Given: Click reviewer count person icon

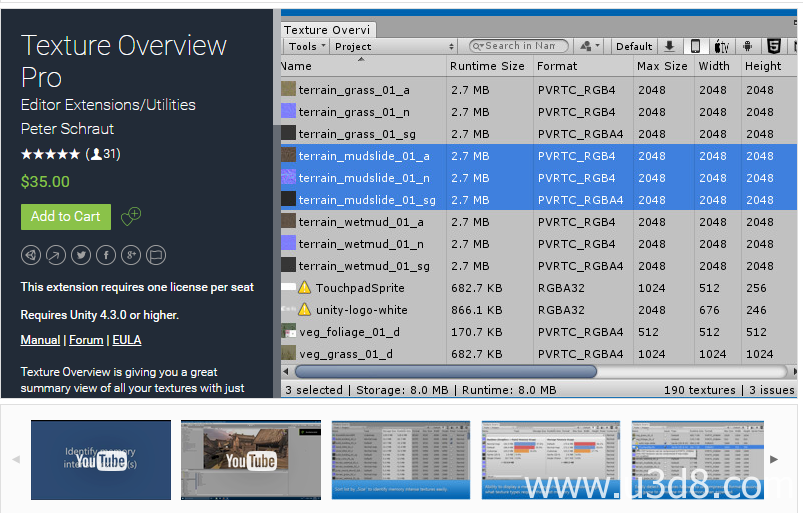Looking at the screenshot, I should [x=96, y=154].
